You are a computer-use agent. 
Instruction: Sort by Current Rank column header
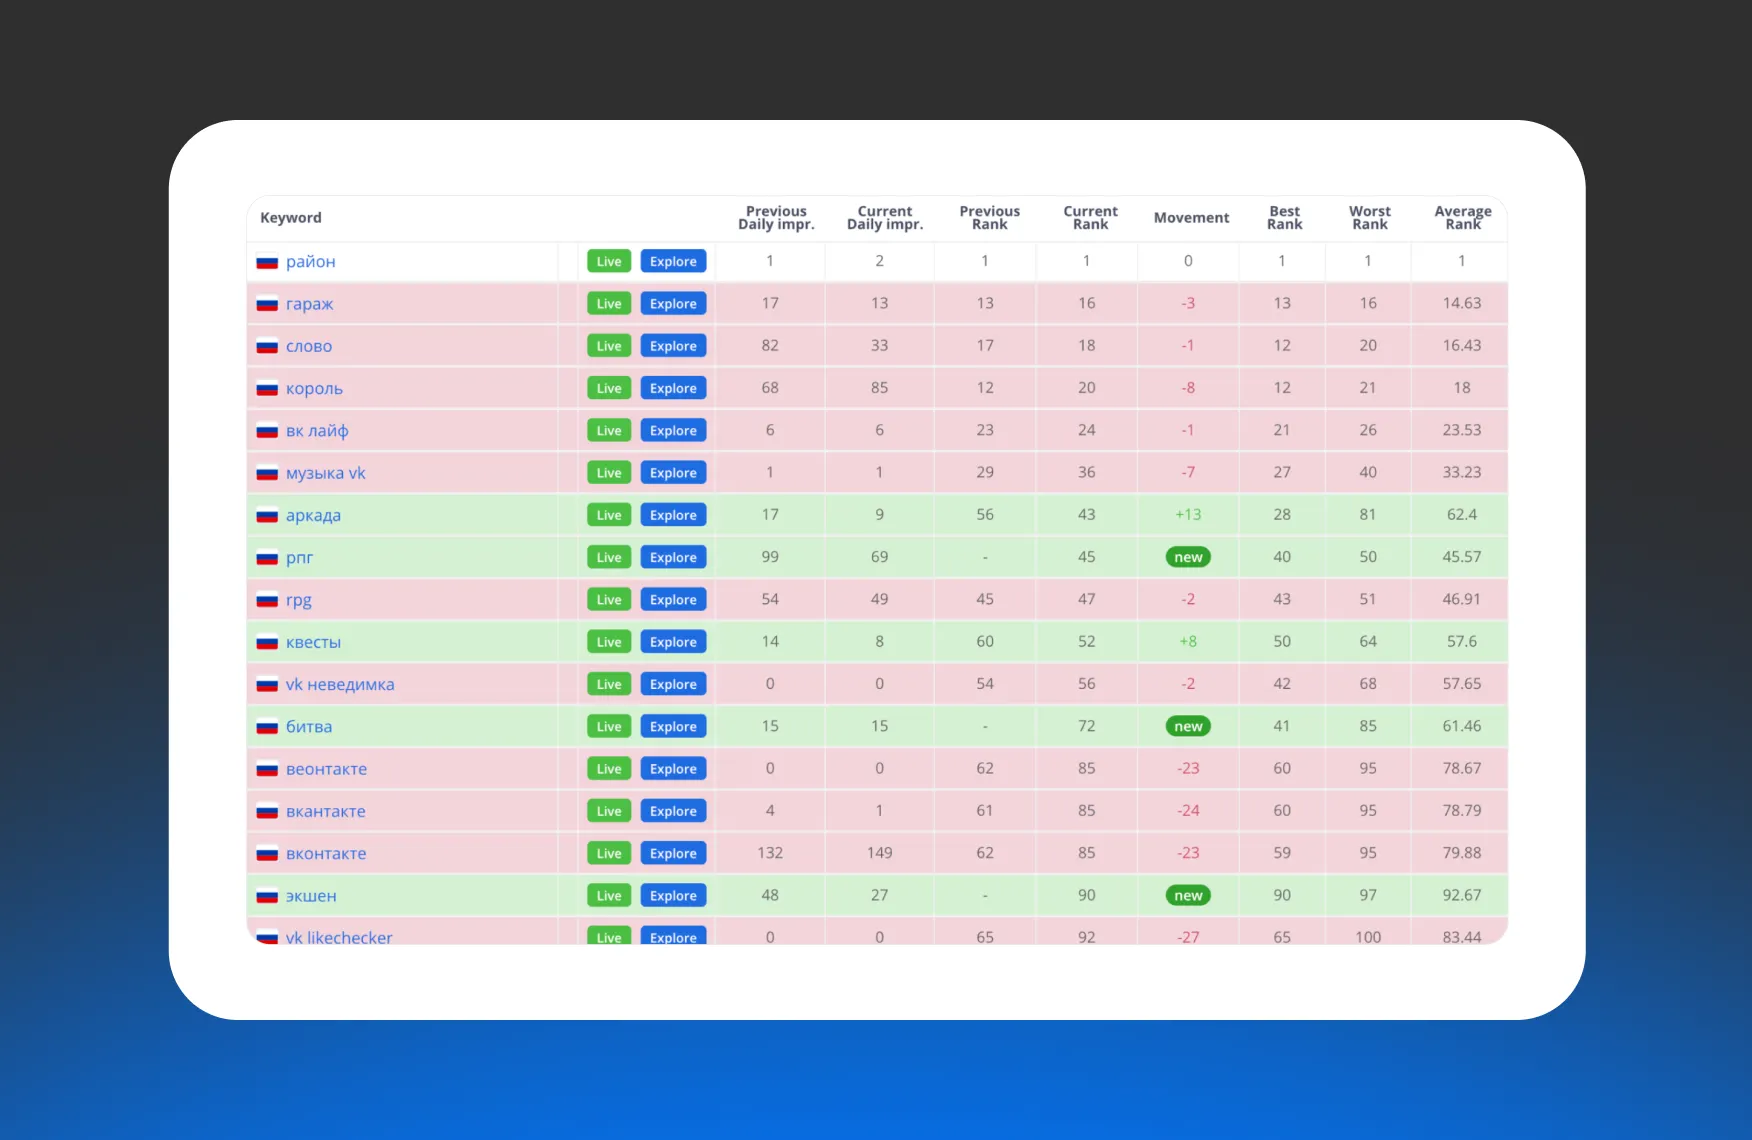tap(1090, 218)
